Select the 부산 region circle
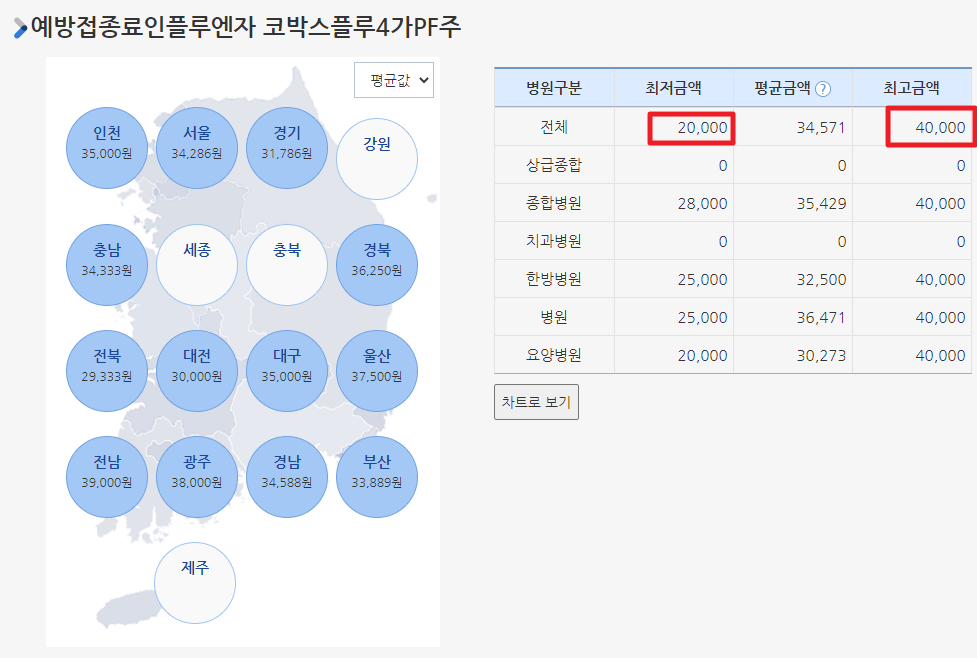Image resolution: width=977 pixels, height=658 pixels. tap(377, 477)
